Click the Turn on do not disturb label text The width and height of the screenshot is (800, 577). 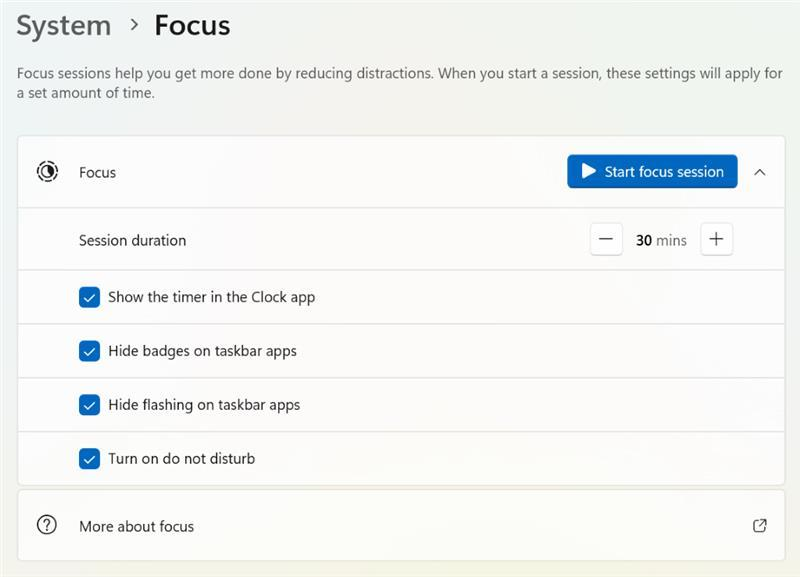coord(181,459)
